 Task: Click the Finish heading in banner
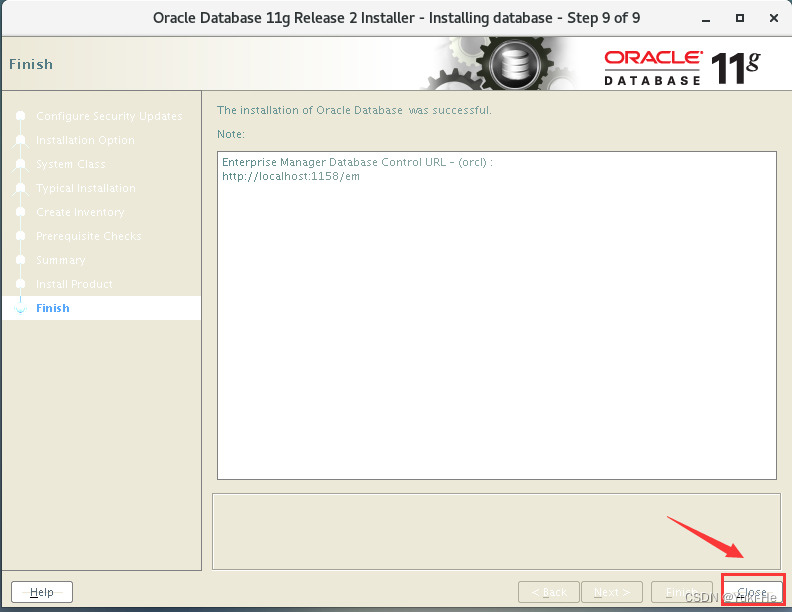[31, 64]
